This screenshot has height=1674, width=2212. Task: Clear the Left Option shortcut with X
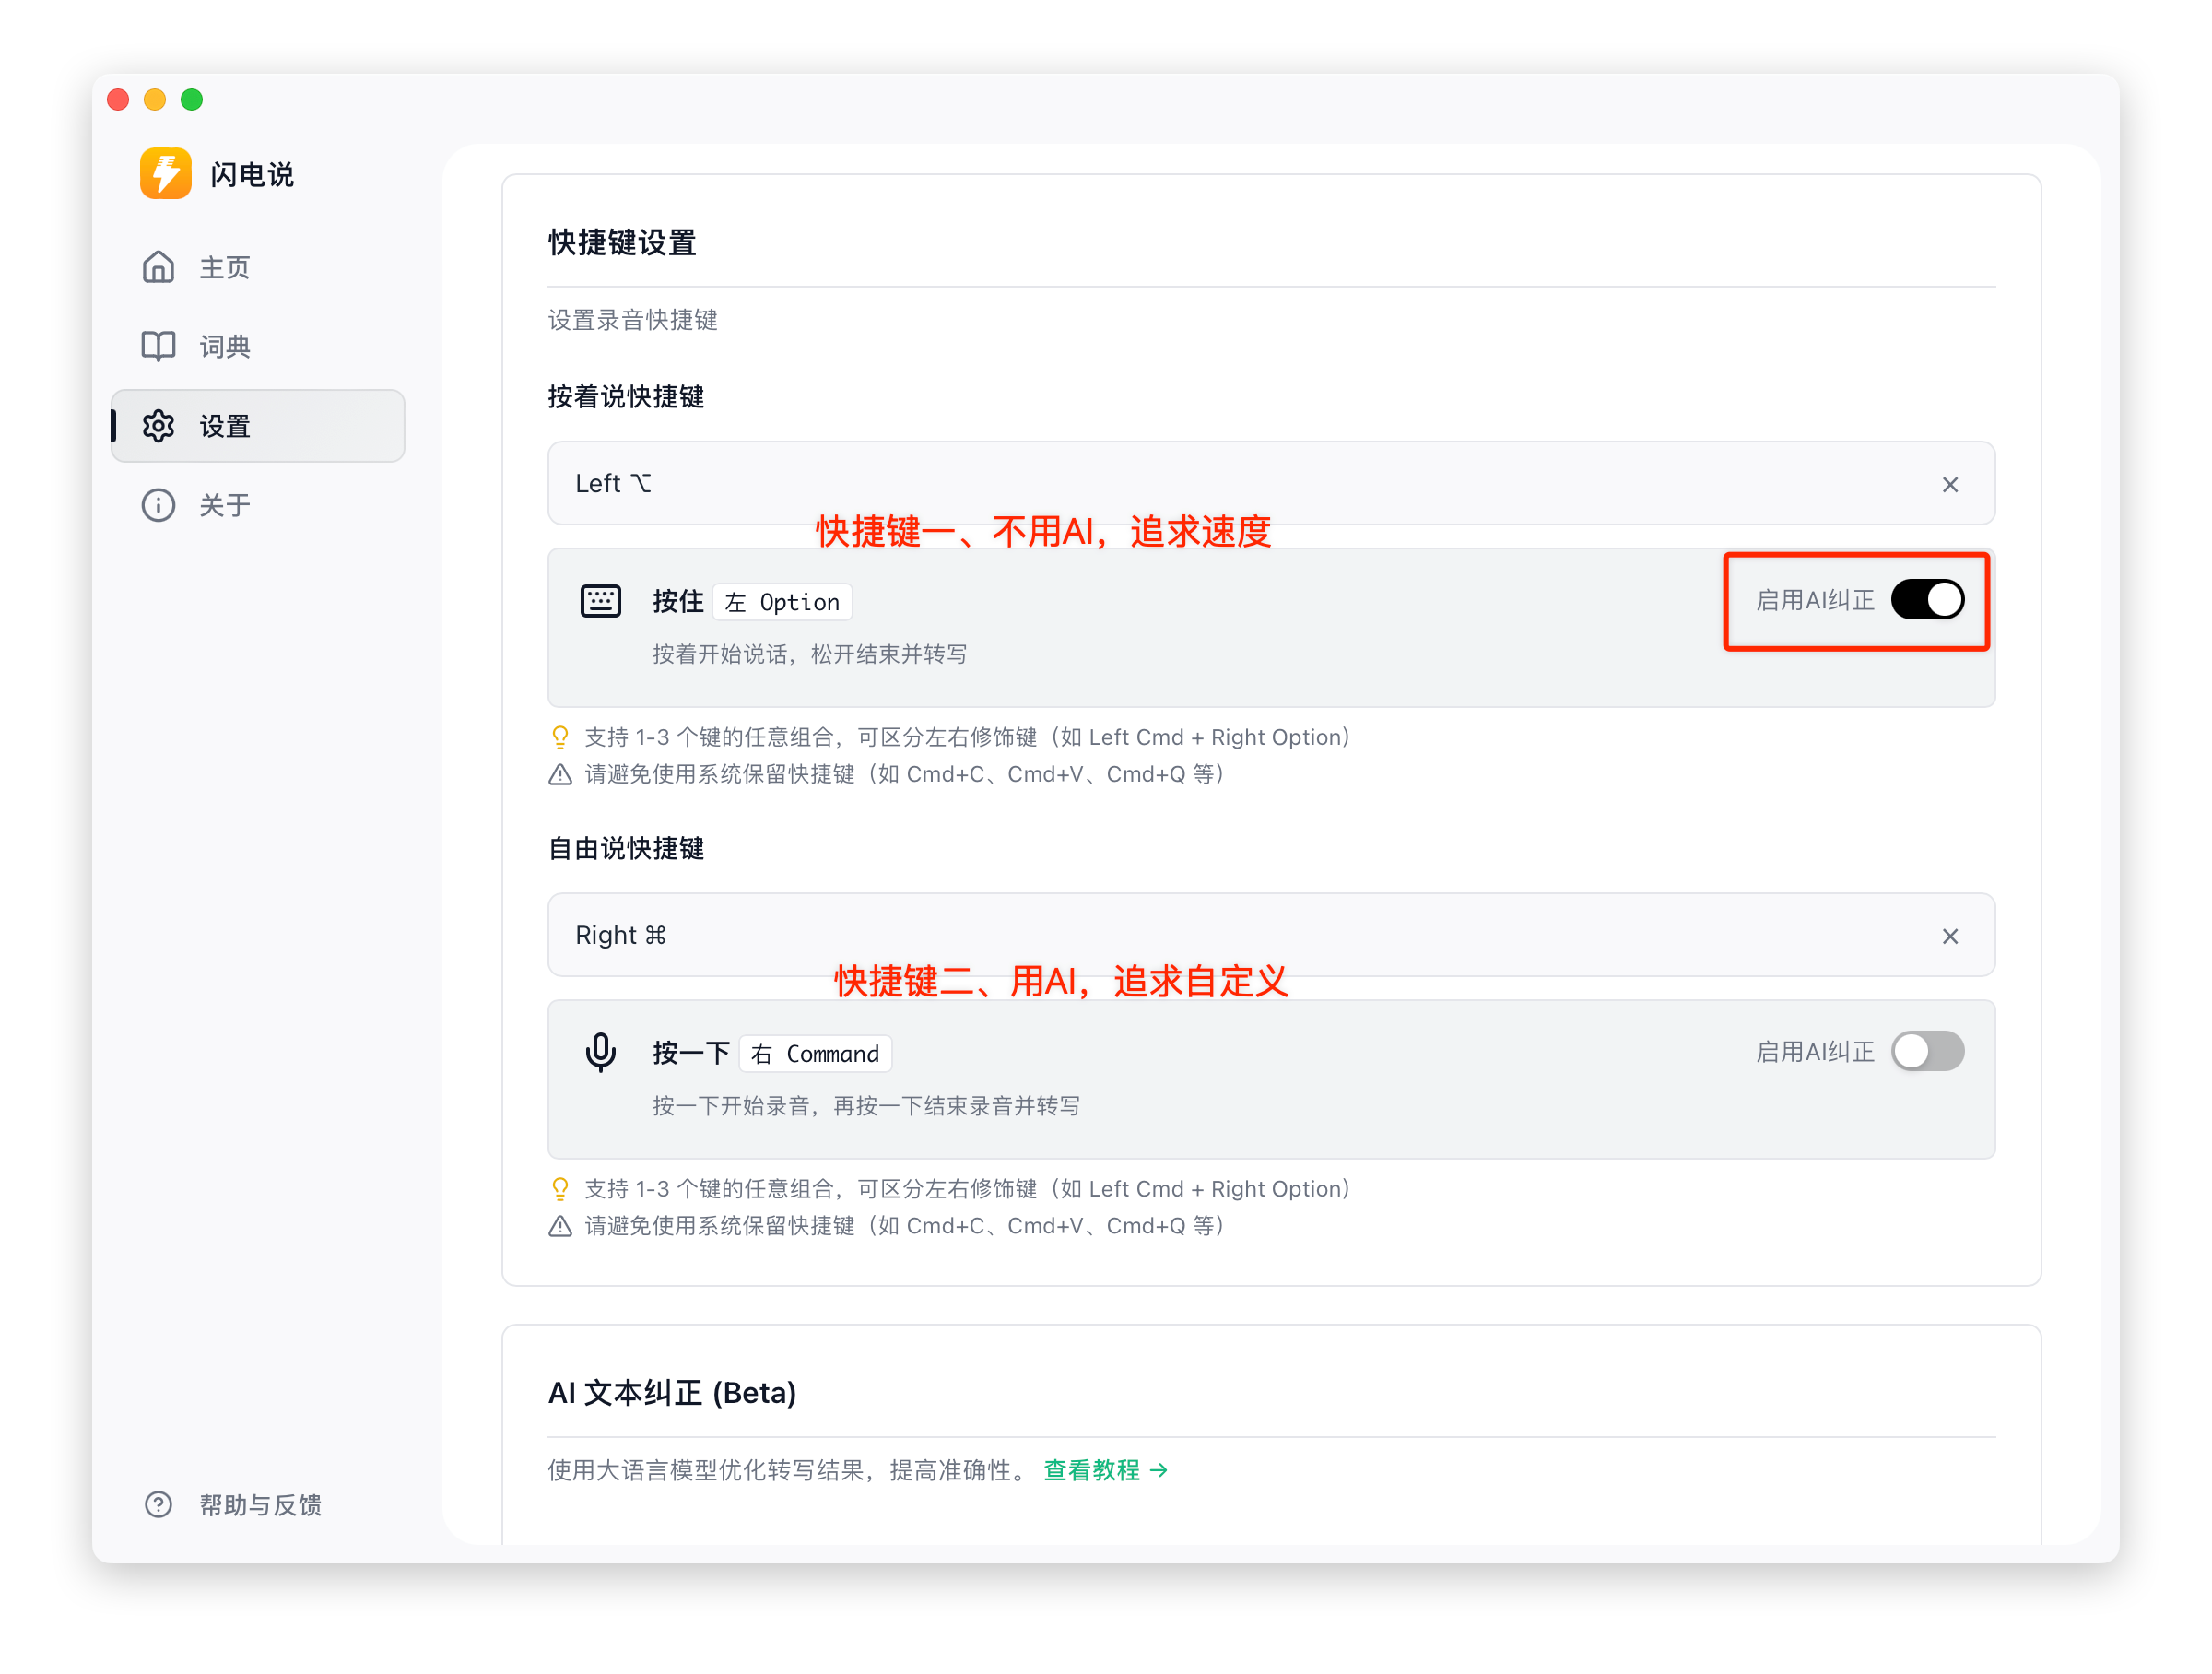tap(1949, 485)
